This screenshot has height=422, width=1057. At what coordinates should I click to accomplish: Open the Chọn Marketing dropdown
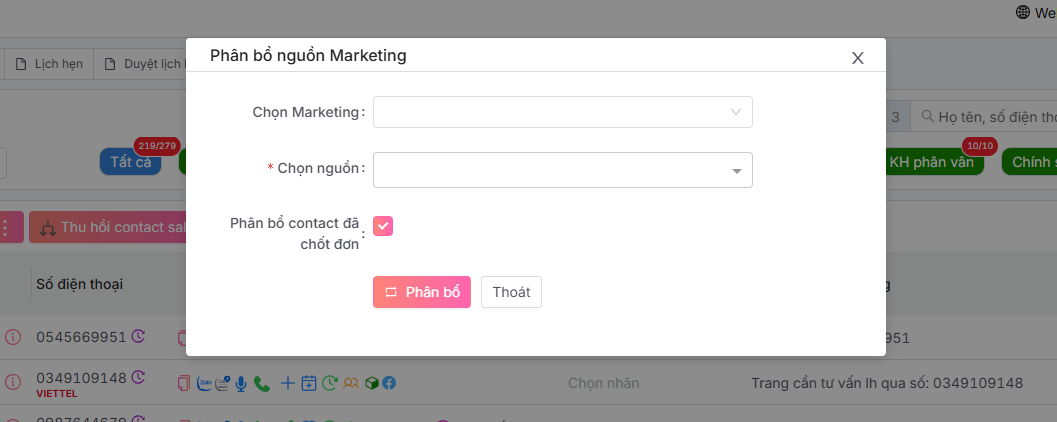(x=562, y=112)
